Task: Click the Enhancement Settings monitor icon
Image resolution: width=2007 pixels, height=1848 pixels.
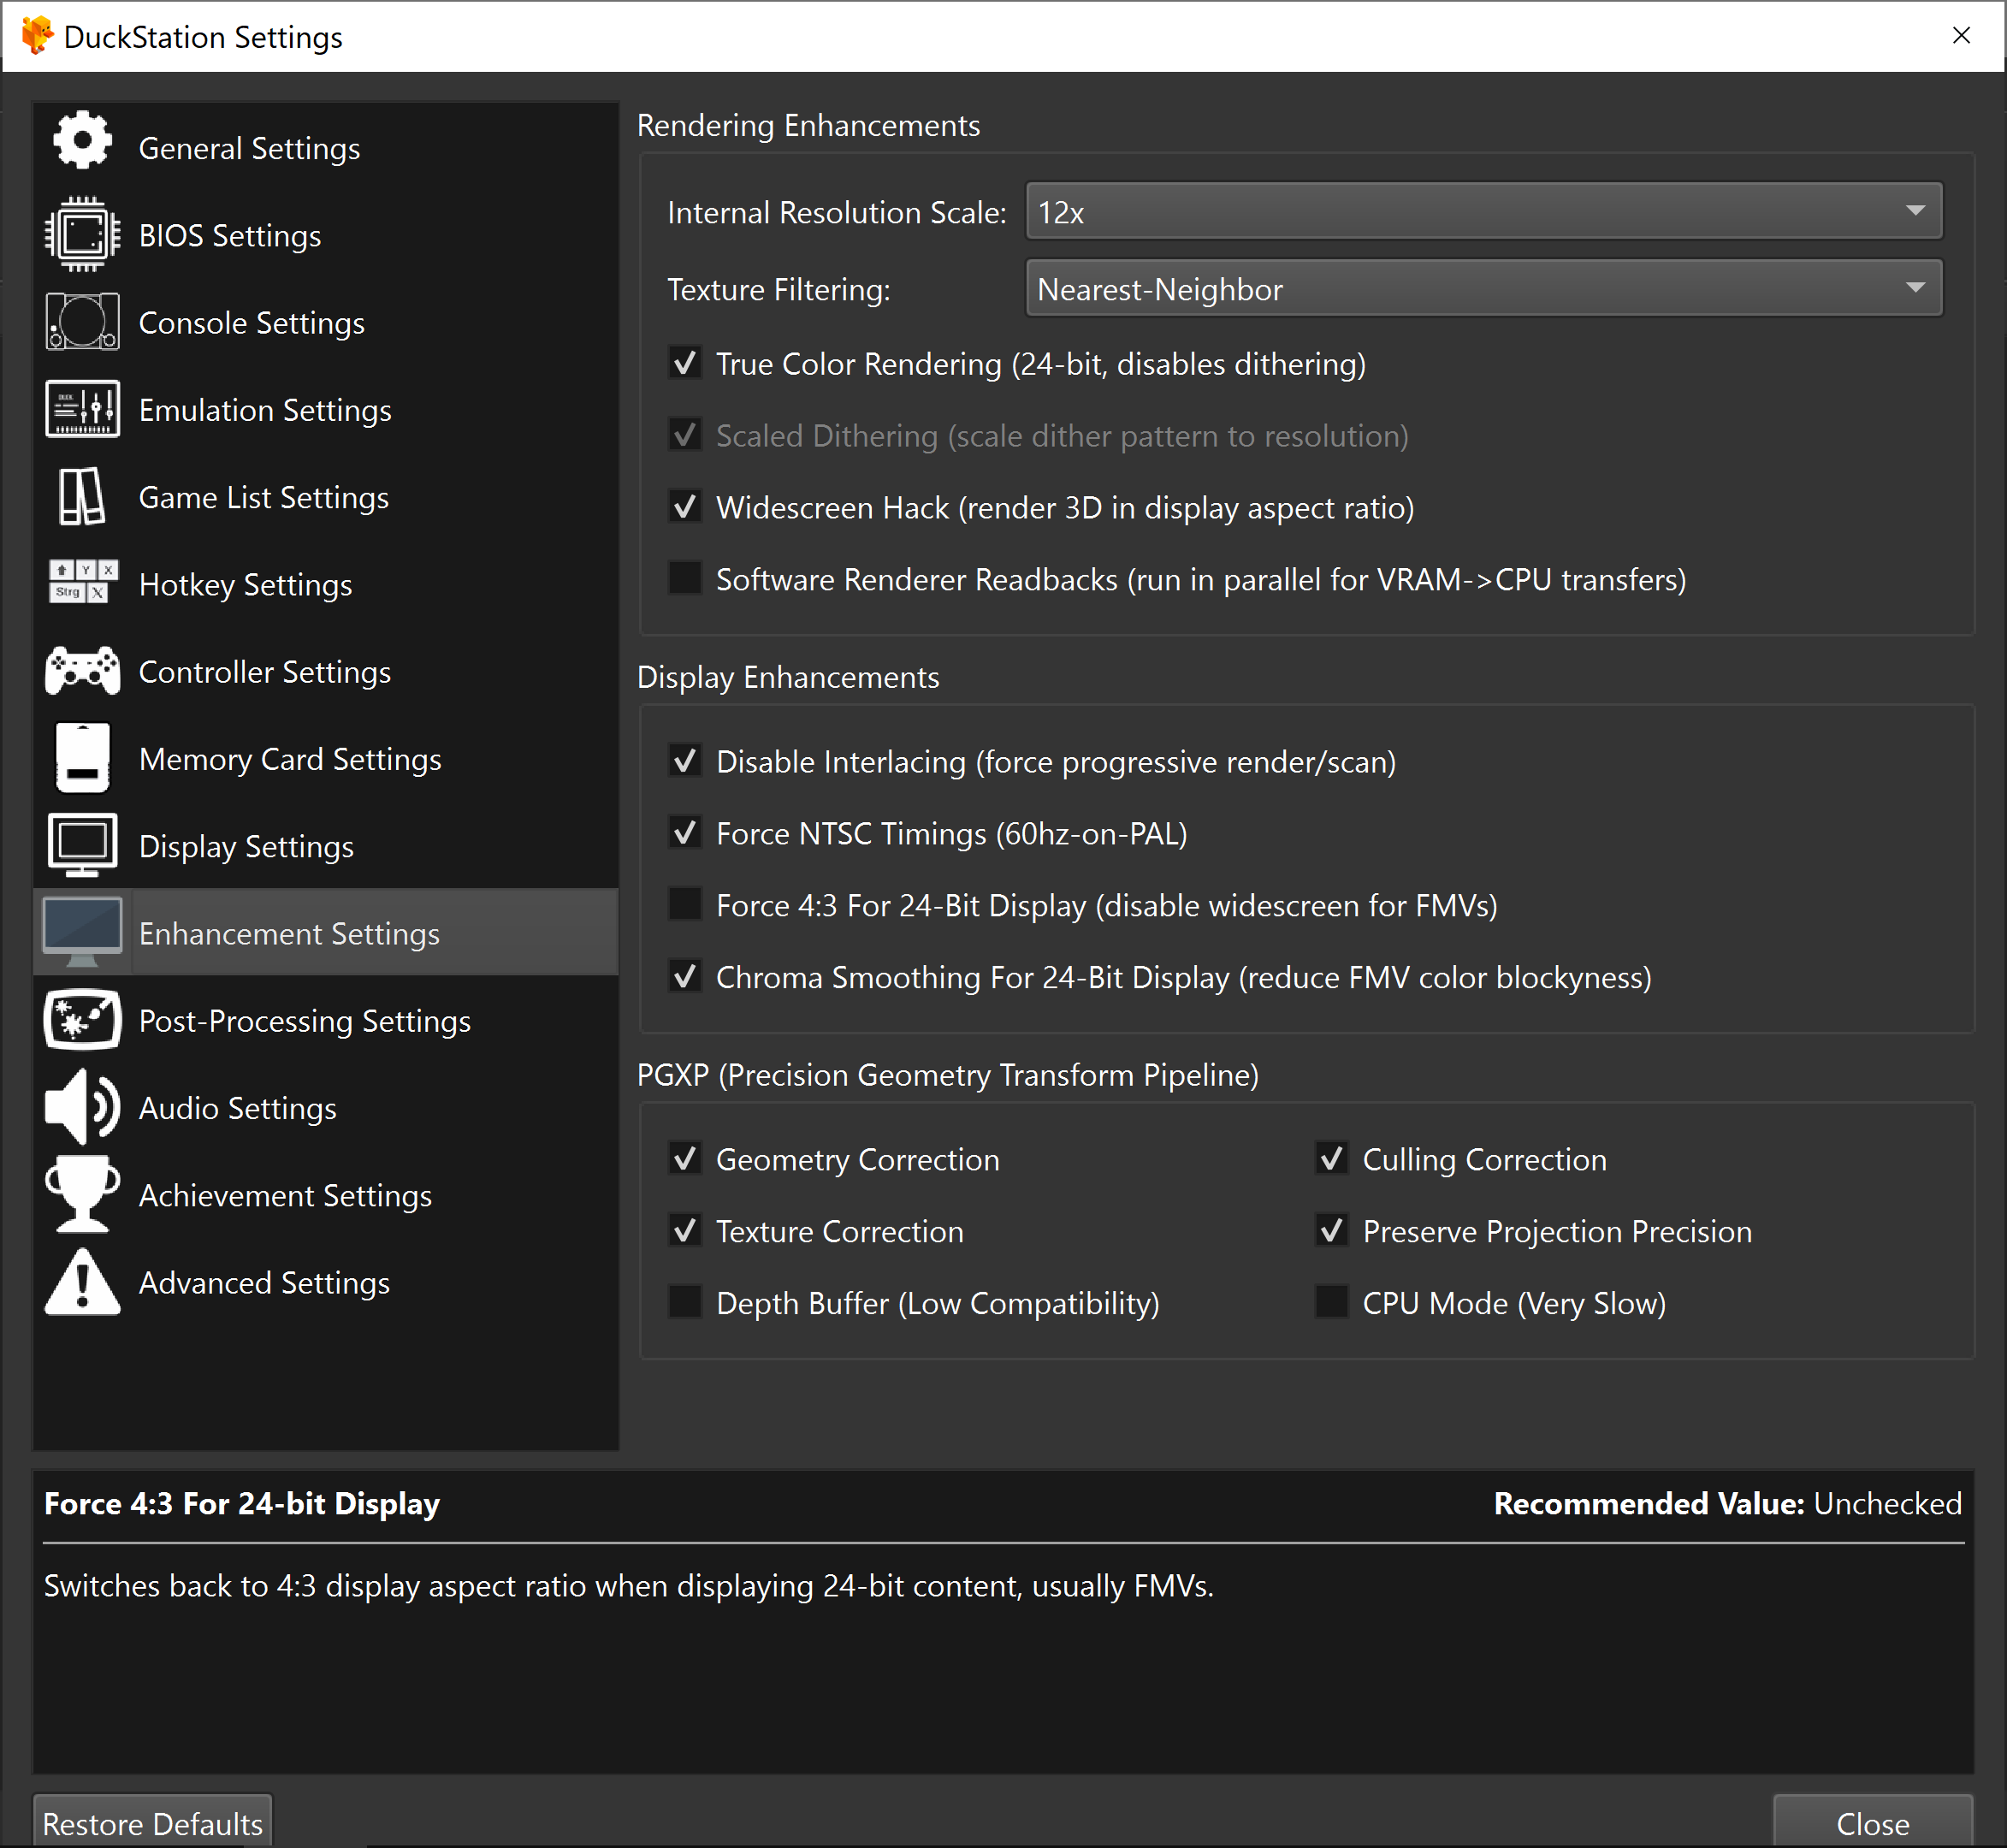Action: (x=82, y=933)
